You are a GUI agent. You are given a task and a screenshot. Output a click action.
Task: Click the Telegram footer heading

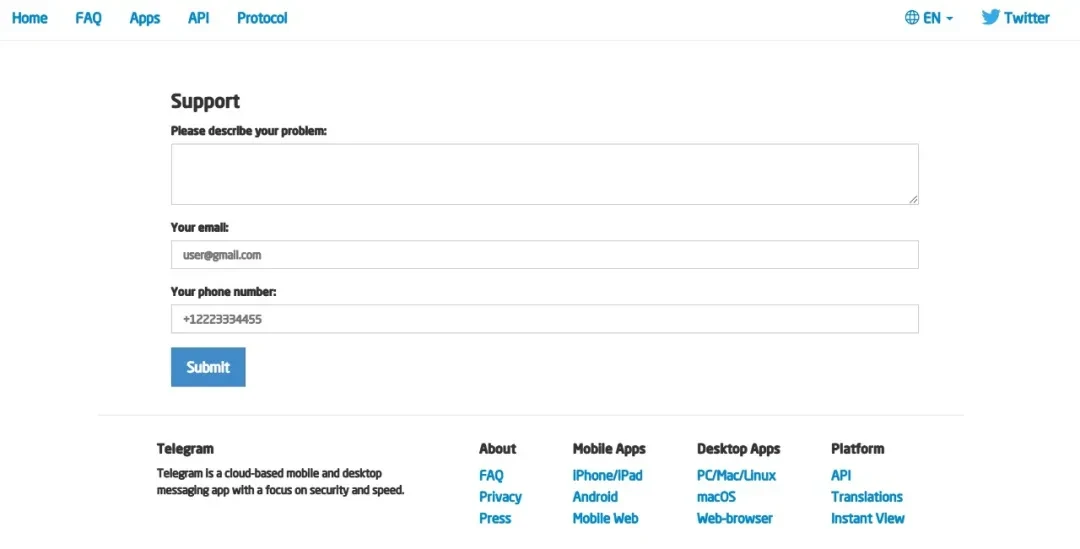point(185,449)
